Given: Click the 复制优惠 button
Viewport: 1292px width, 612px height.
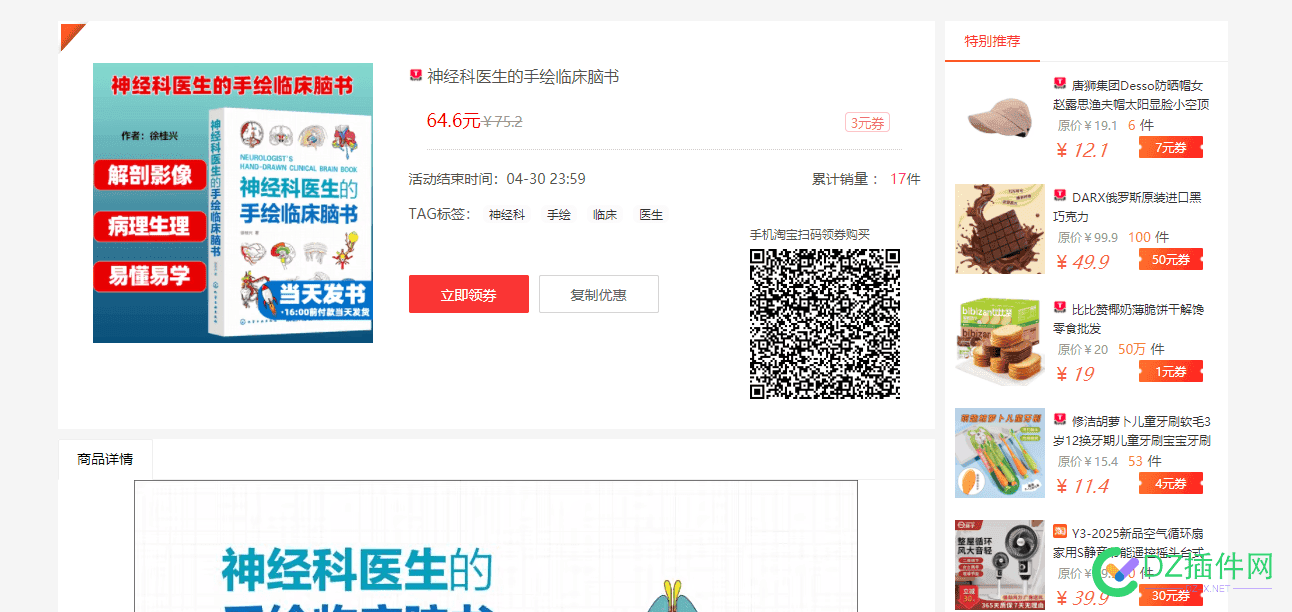Looking at the screenshot, I should coord(598,294).
